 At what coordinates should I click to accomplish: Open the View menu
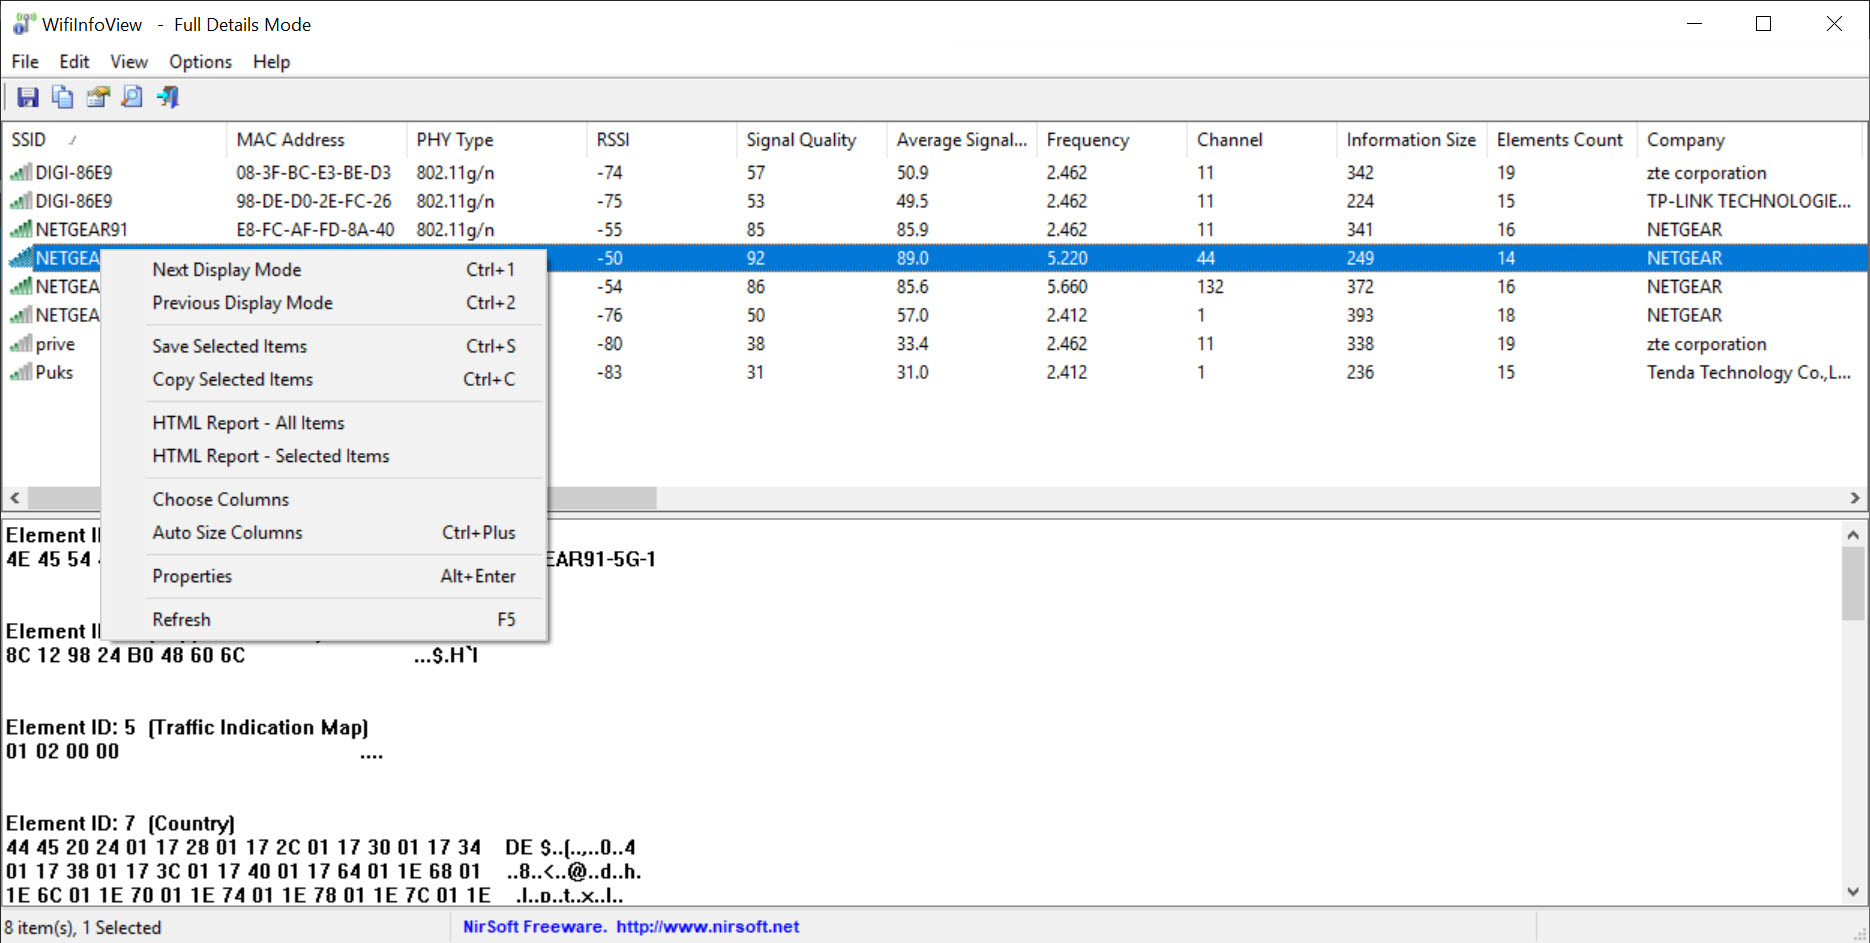(x=129, y=62)
